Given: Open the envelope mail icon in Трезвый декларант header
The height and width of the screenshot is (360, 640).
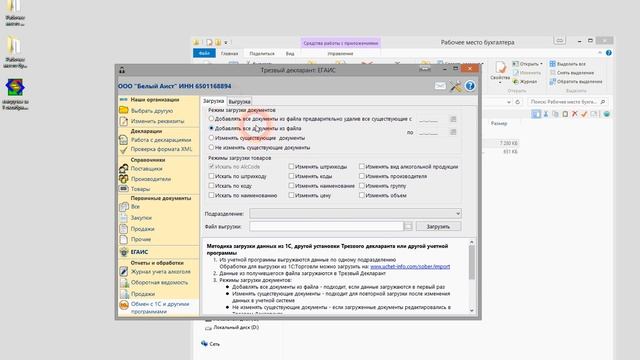Looking at the screenshot, I should pyautogui.click(x=440, y=86).
